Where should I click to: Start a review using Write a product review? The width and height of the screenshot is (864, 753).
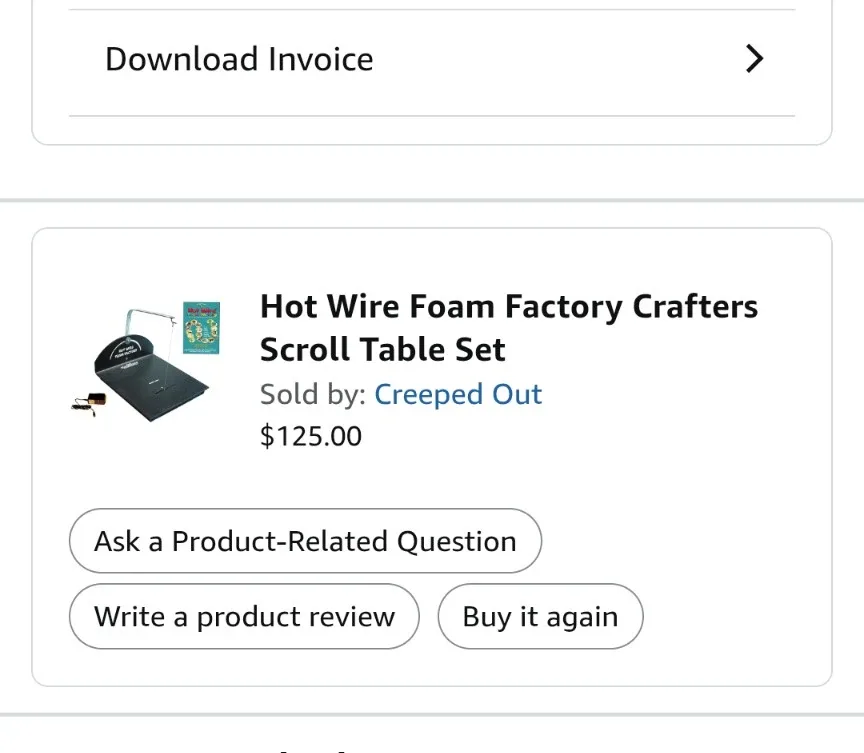click(x=243, y=616)
